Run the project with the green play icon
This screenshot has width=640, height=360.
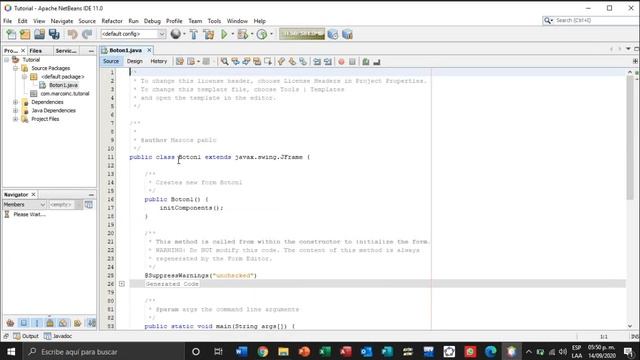tap(224, 34)
